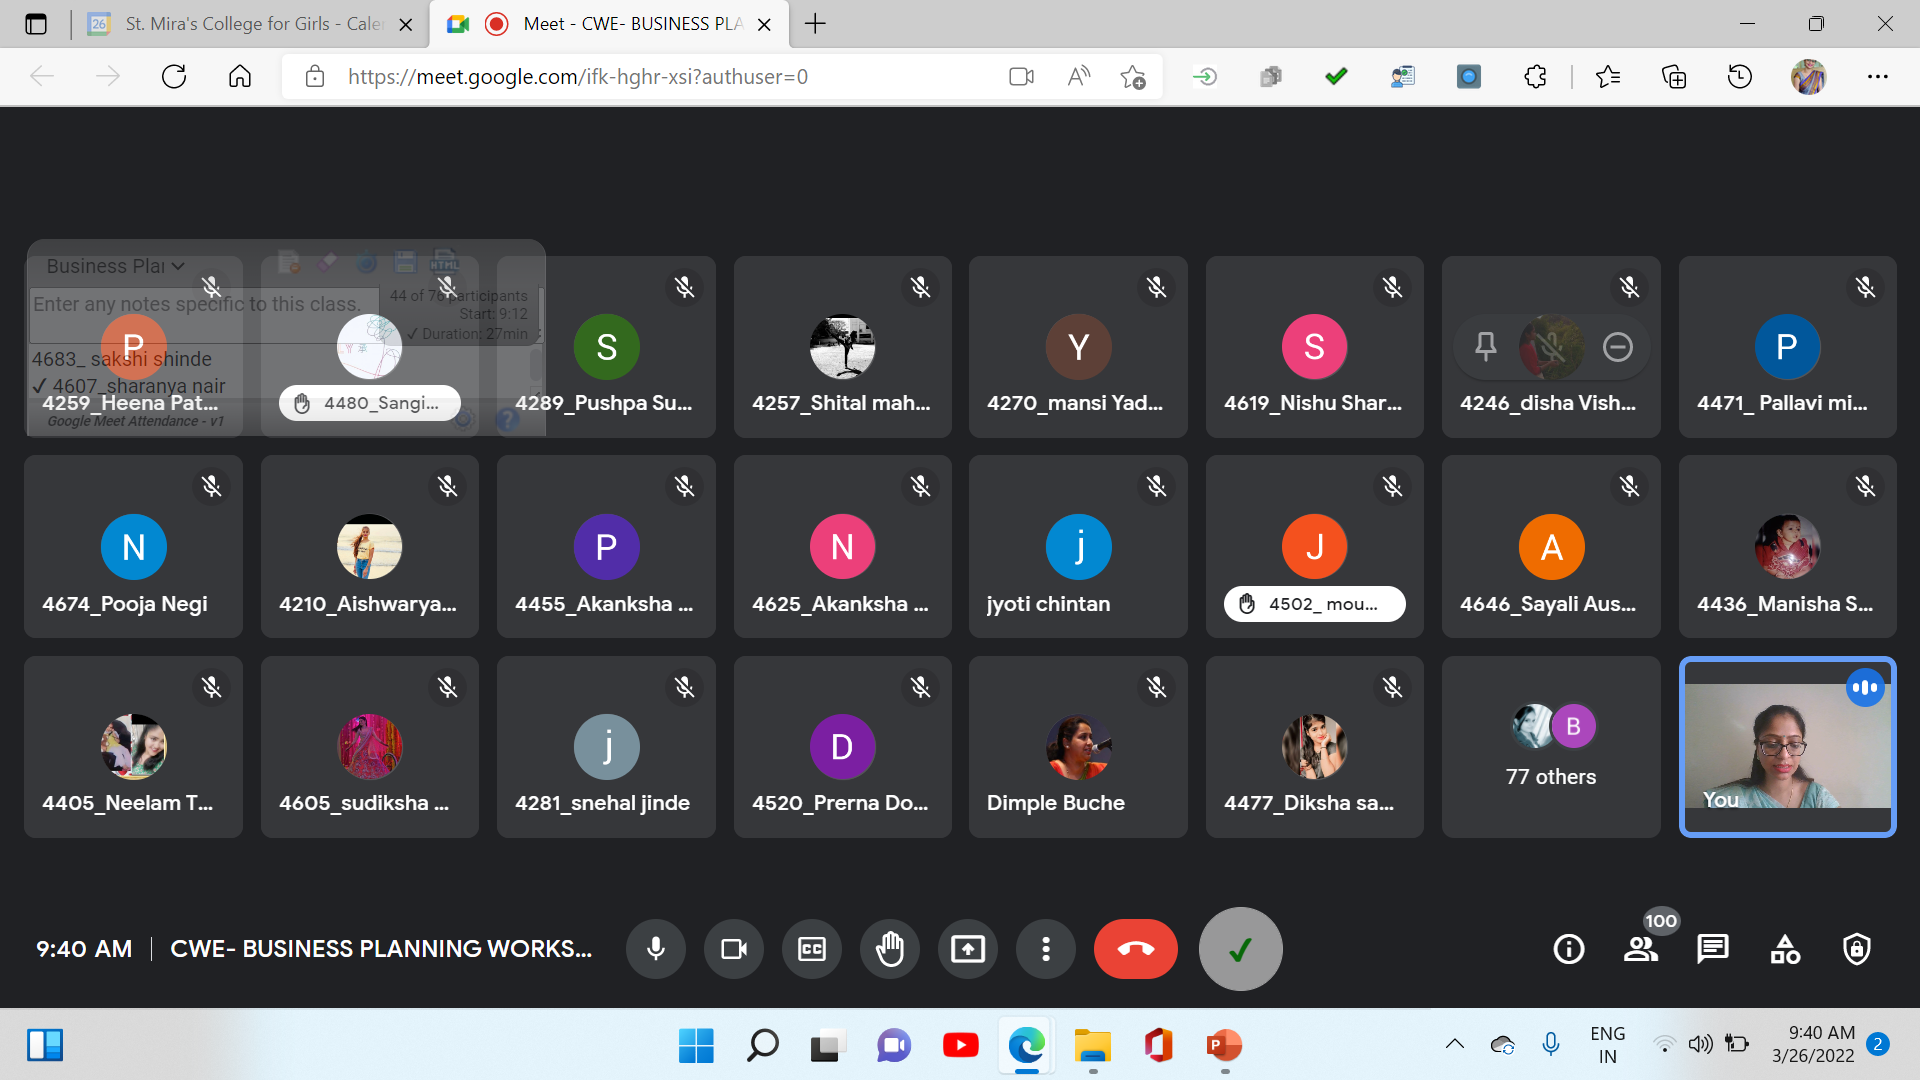
Task: Show everyone participants panel
Action: [1640, 948]
